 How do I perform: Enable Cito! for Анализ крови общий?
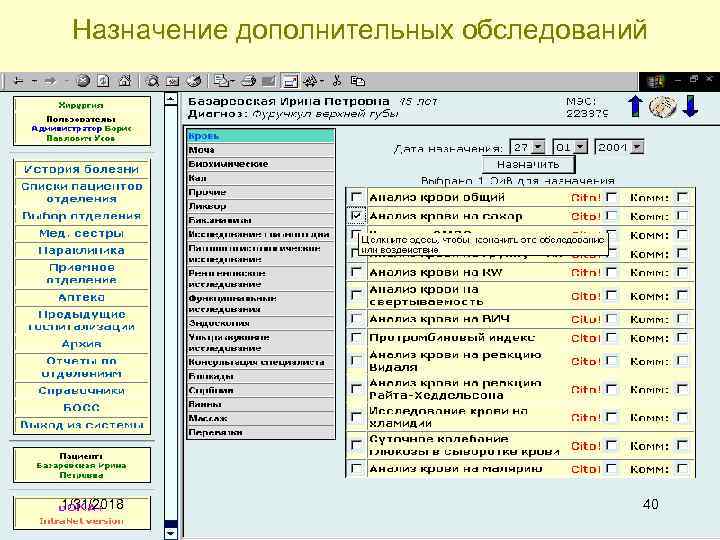[x=611, y=197]
